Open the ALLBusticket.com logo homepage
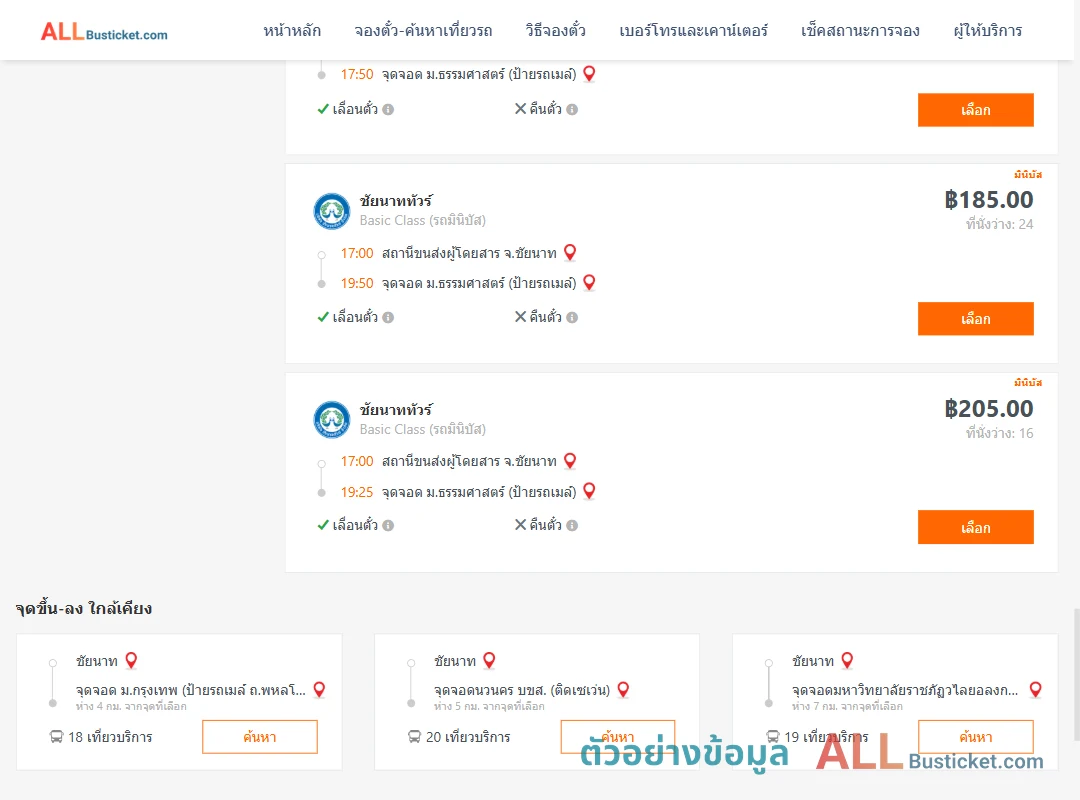The image size is (1080, 800). click(x=104, y=31)
